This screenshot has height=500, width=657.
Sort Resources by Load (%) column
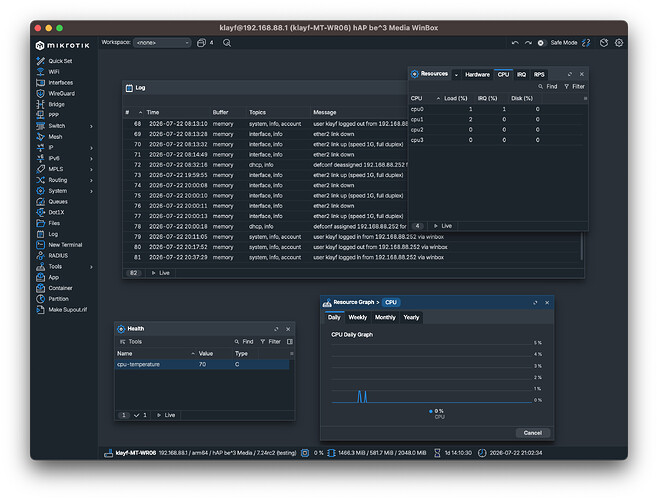point(455,98)
